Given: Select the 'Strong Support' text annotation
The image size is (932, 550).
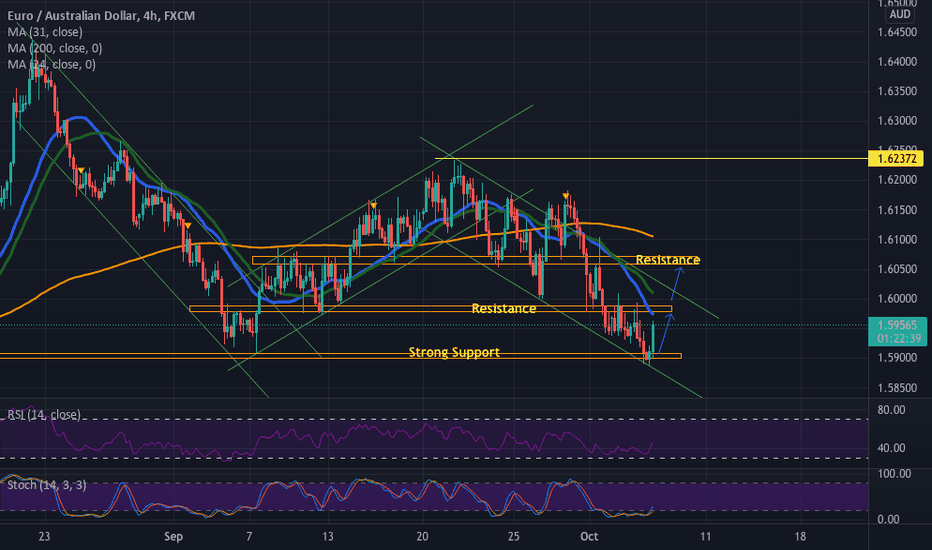Looking at the screenshot, I should click(454, 352).
